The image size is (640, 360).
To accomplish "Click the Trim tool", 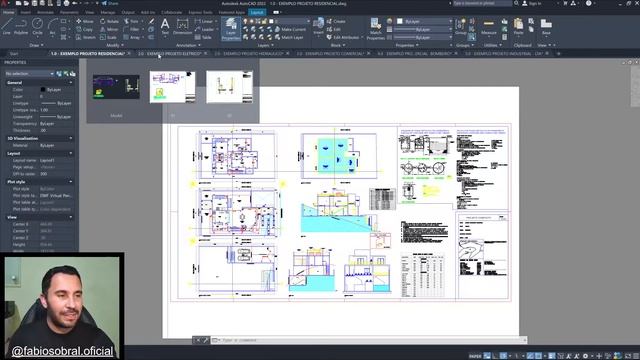I will pos(131,21).
